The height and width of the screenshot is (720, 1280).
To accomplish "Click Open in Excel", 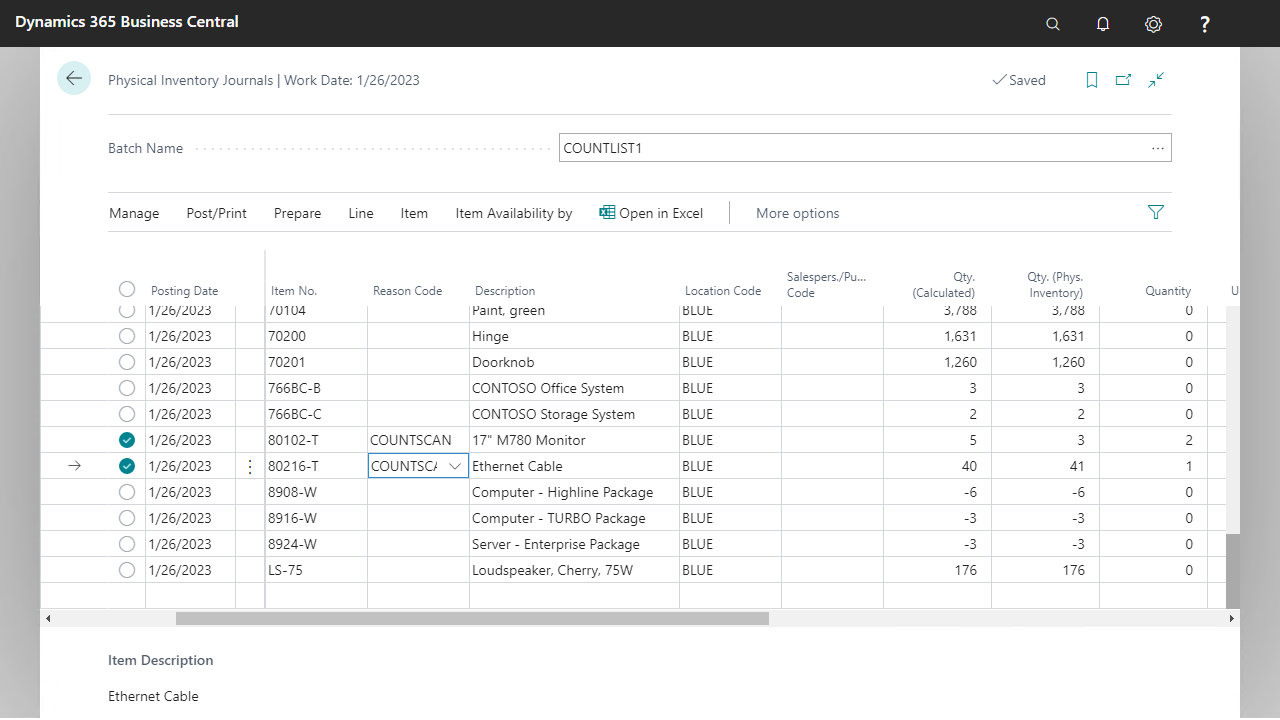I will tap(651, 213).
